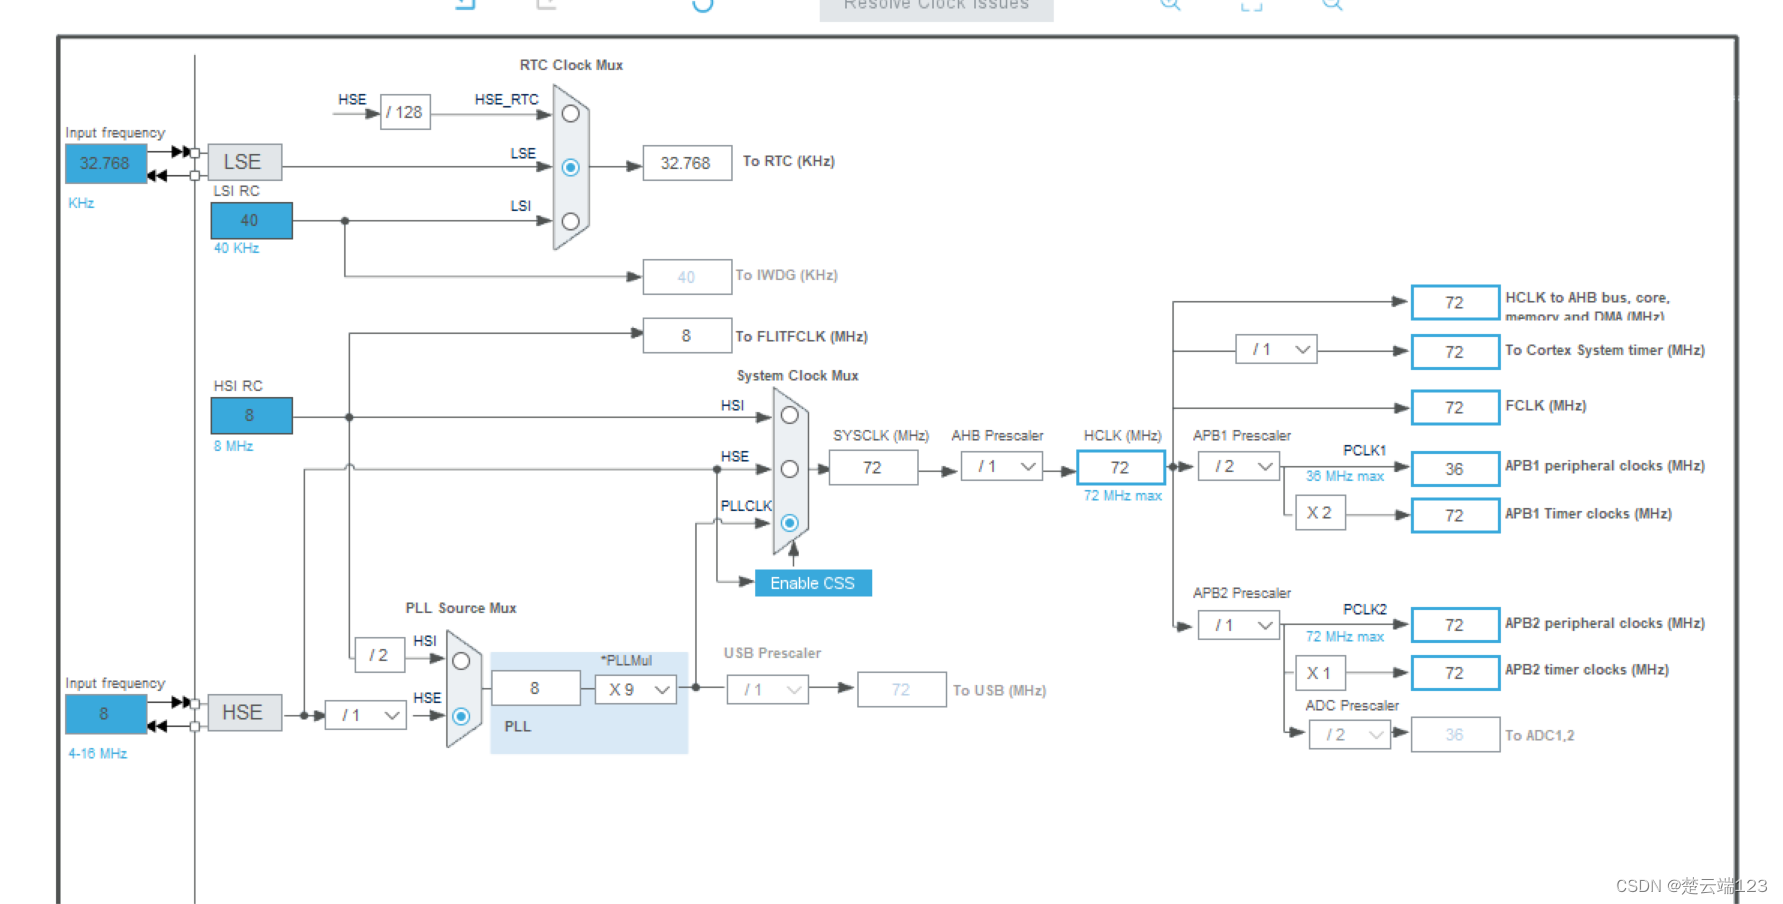Click the "36 MHz max" PCLK1 note
Image resolution: width=1783 pixels, height=904 pixels.
pos(1345,477)
